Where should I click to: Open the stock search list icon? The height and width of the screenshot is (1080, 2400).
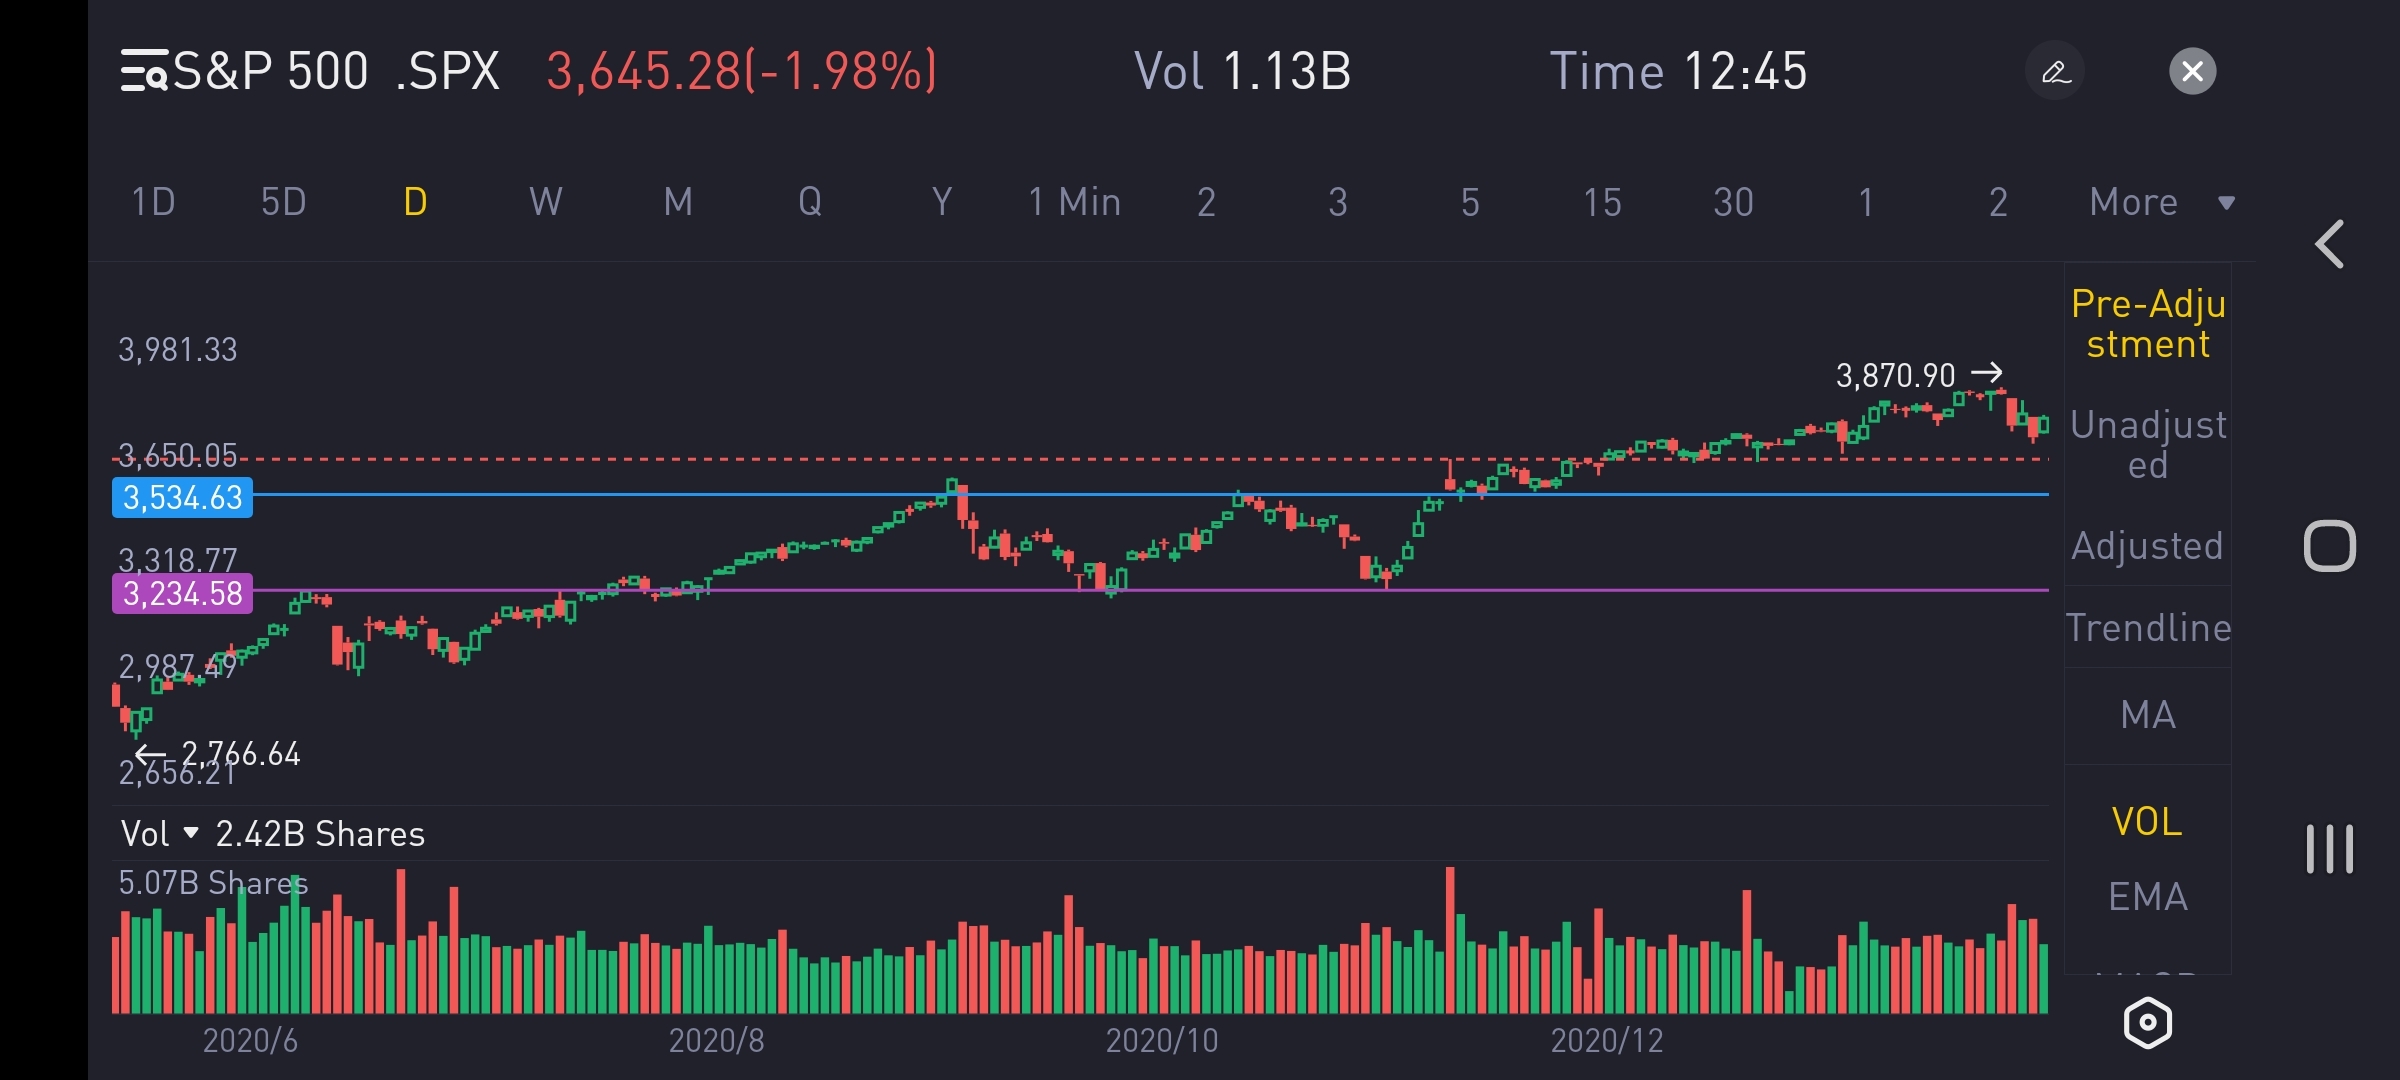click(144, 71)
